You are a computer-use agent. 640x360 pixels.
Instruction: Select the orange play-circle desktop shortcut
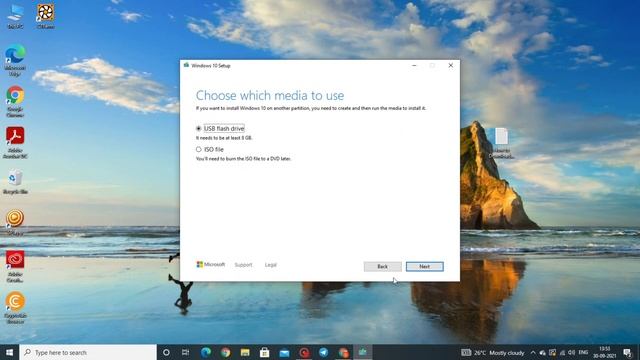15,222
